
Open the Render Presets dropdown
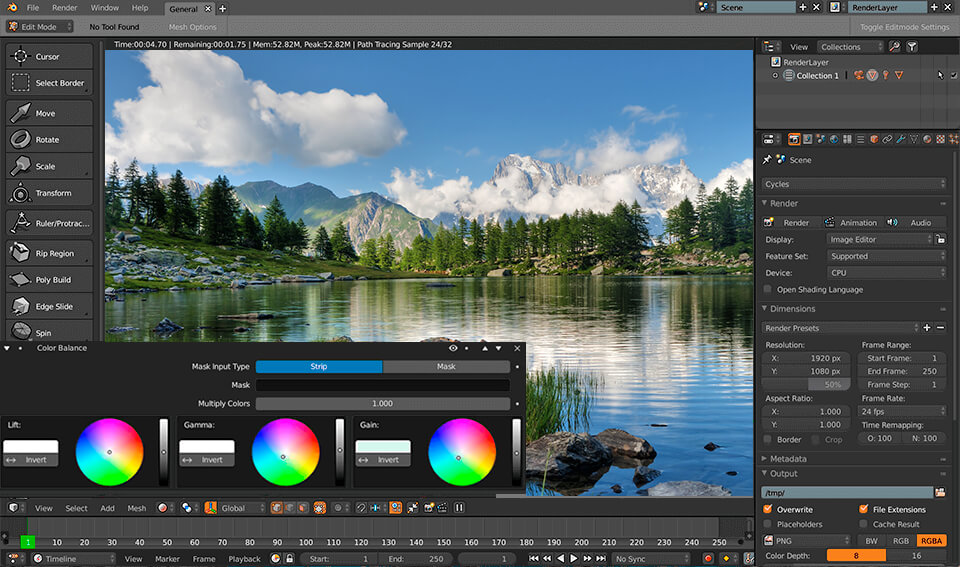841,328
